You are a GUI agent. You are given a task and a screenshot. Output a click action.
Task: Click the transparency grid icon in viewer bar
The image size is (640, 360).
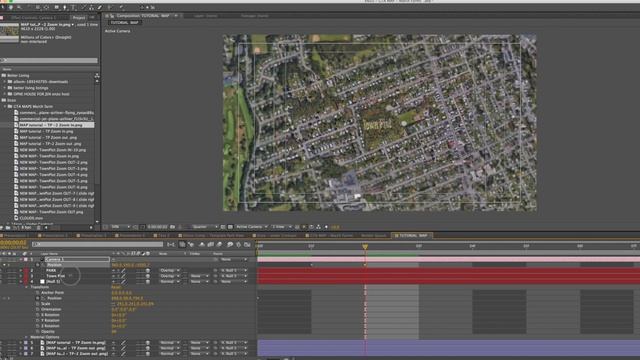(x=230, y=227)
